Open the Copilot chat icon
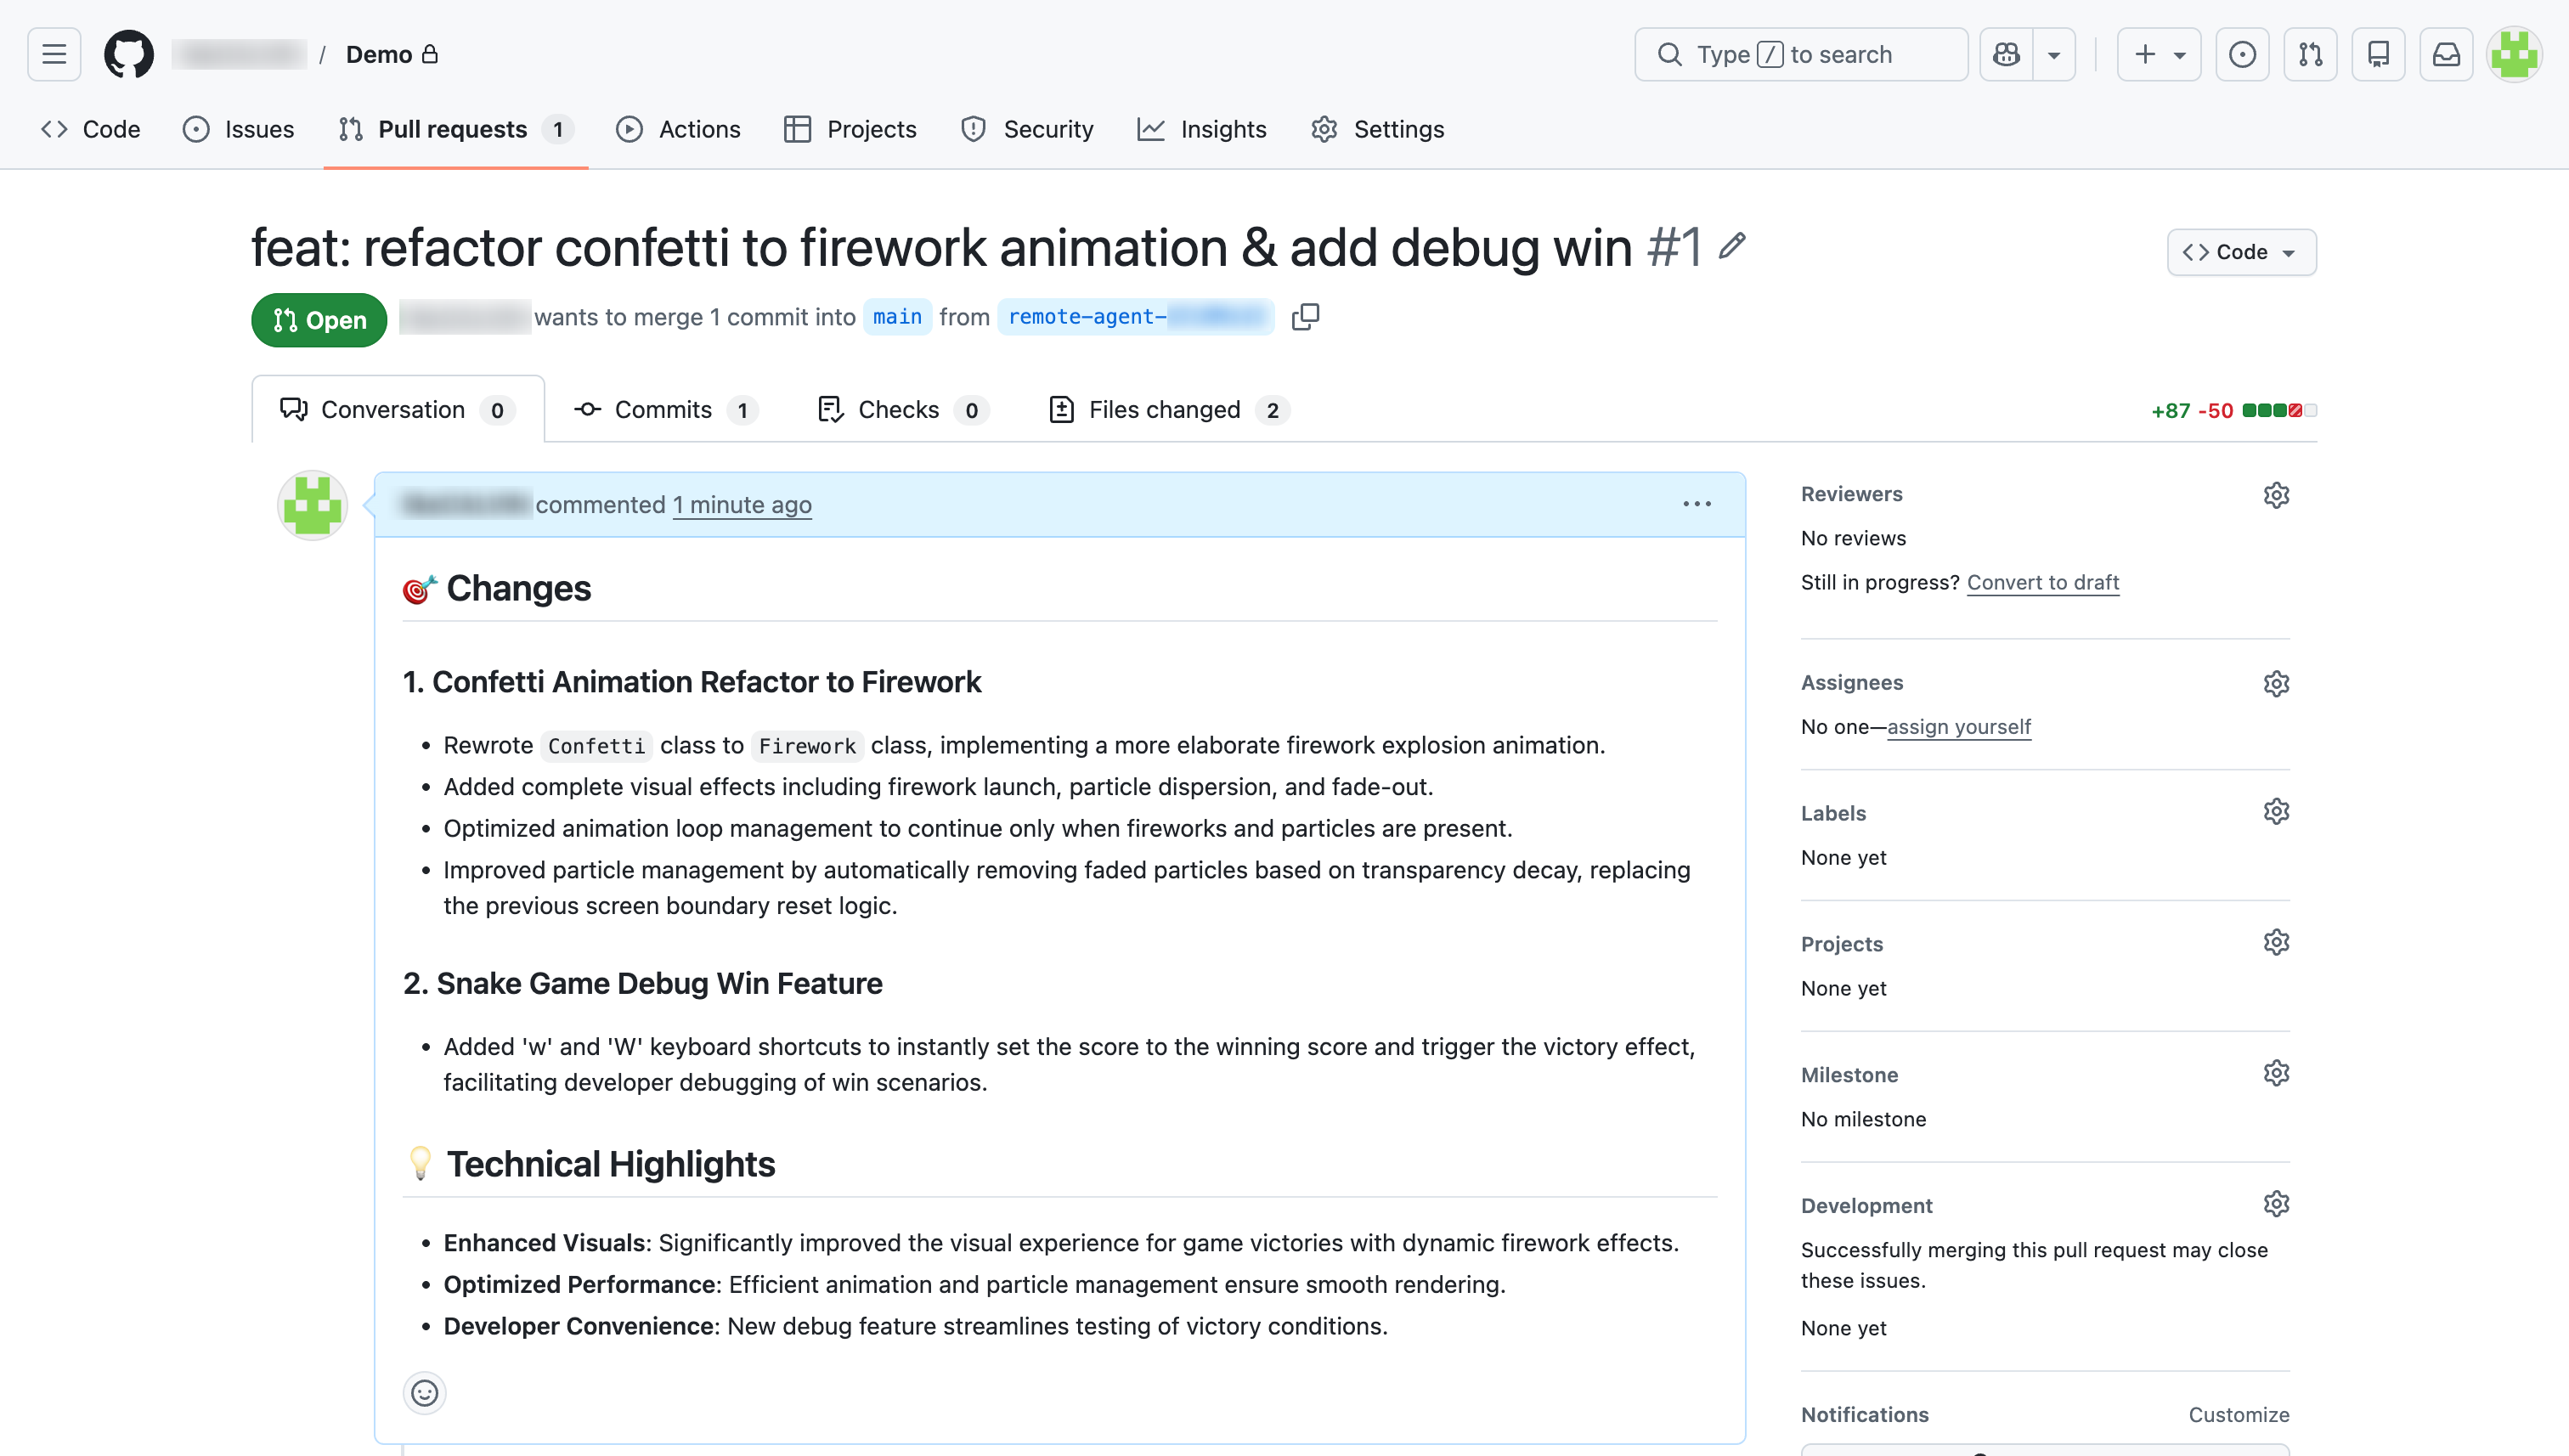The height and width of the screenshot is (1456, 2569). (x=2006, y=54)
